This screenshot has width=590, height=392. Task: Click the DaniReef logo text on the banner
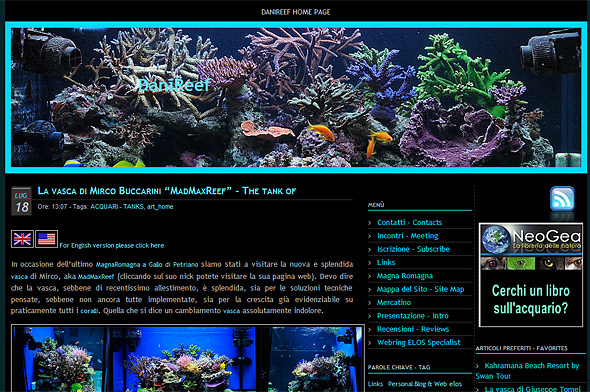[174, 85]
